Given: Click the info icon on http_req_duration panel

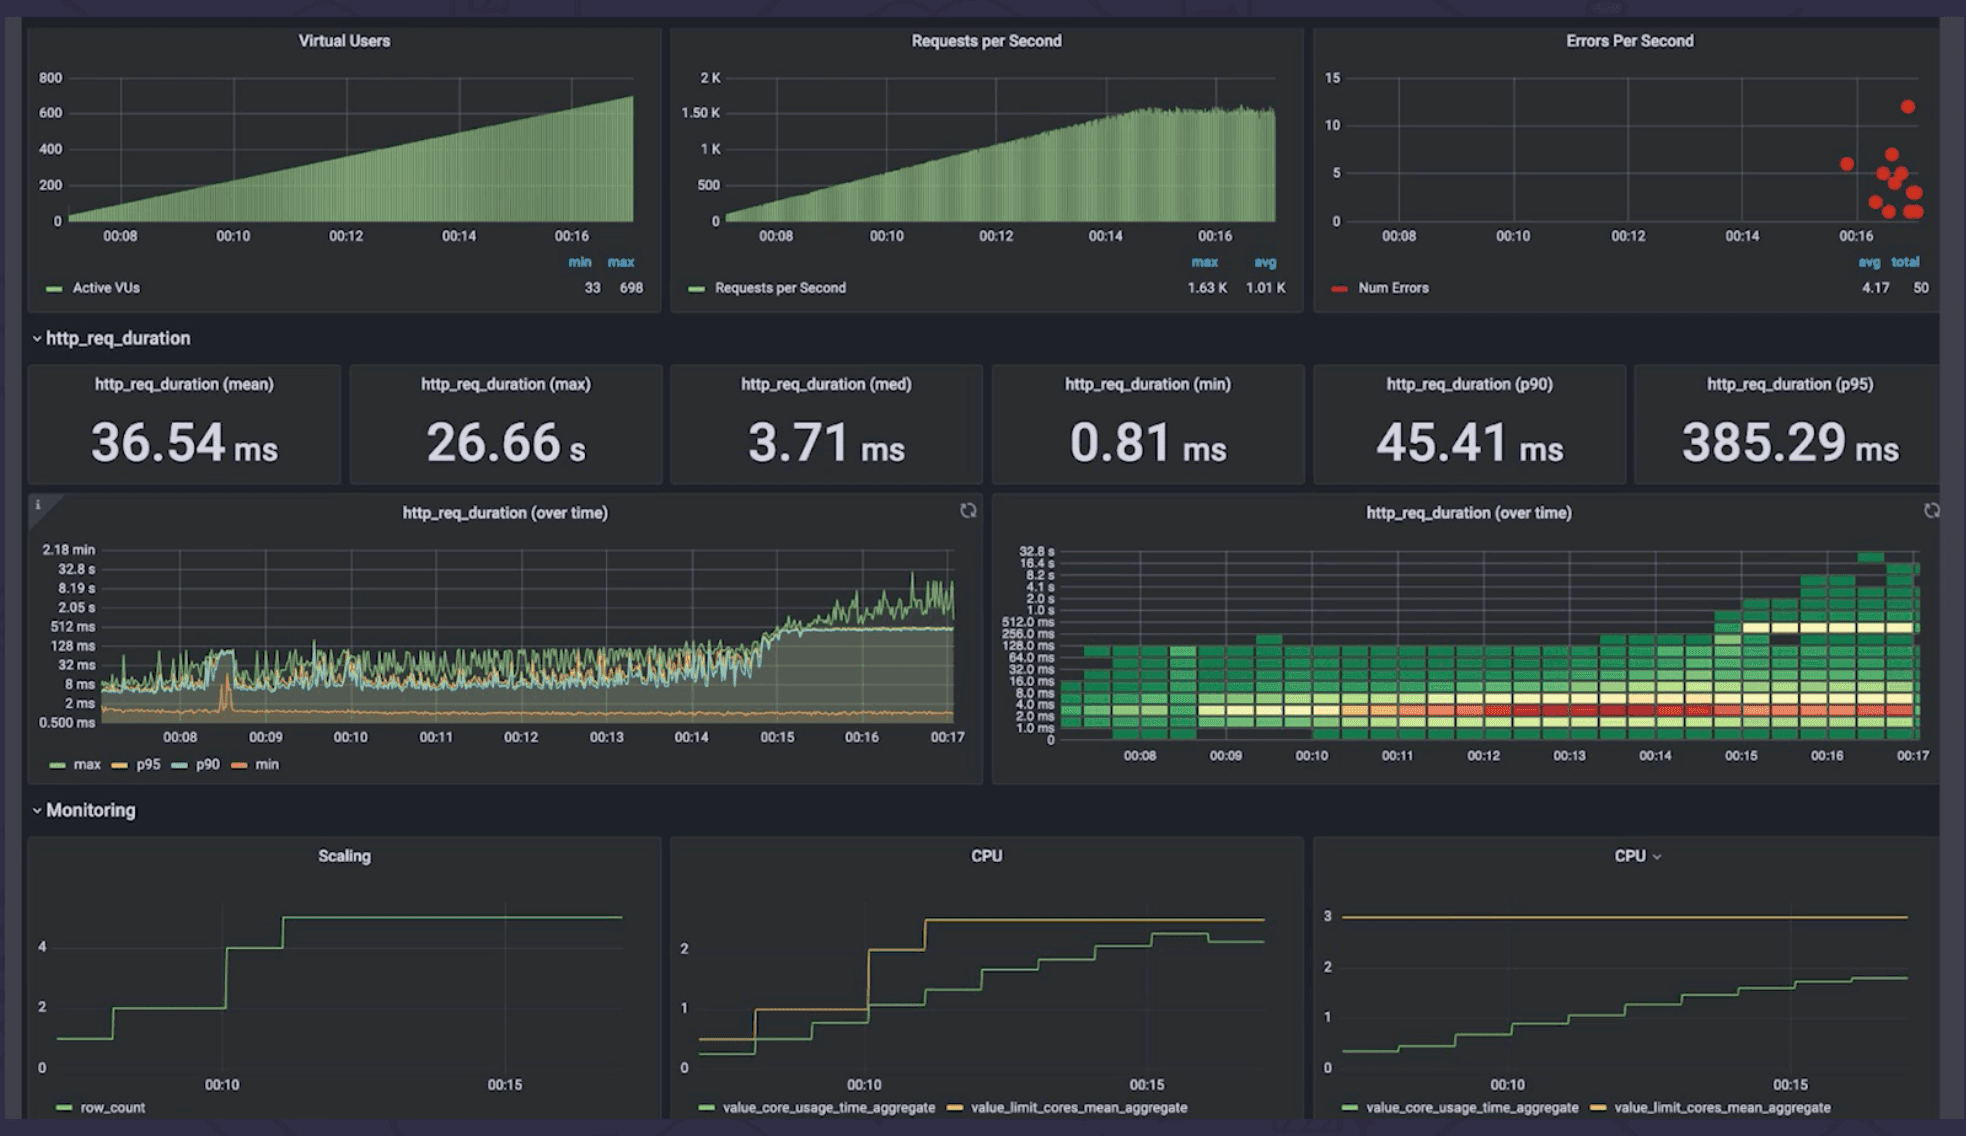Looking at the screenshot, I should point(39,505).
